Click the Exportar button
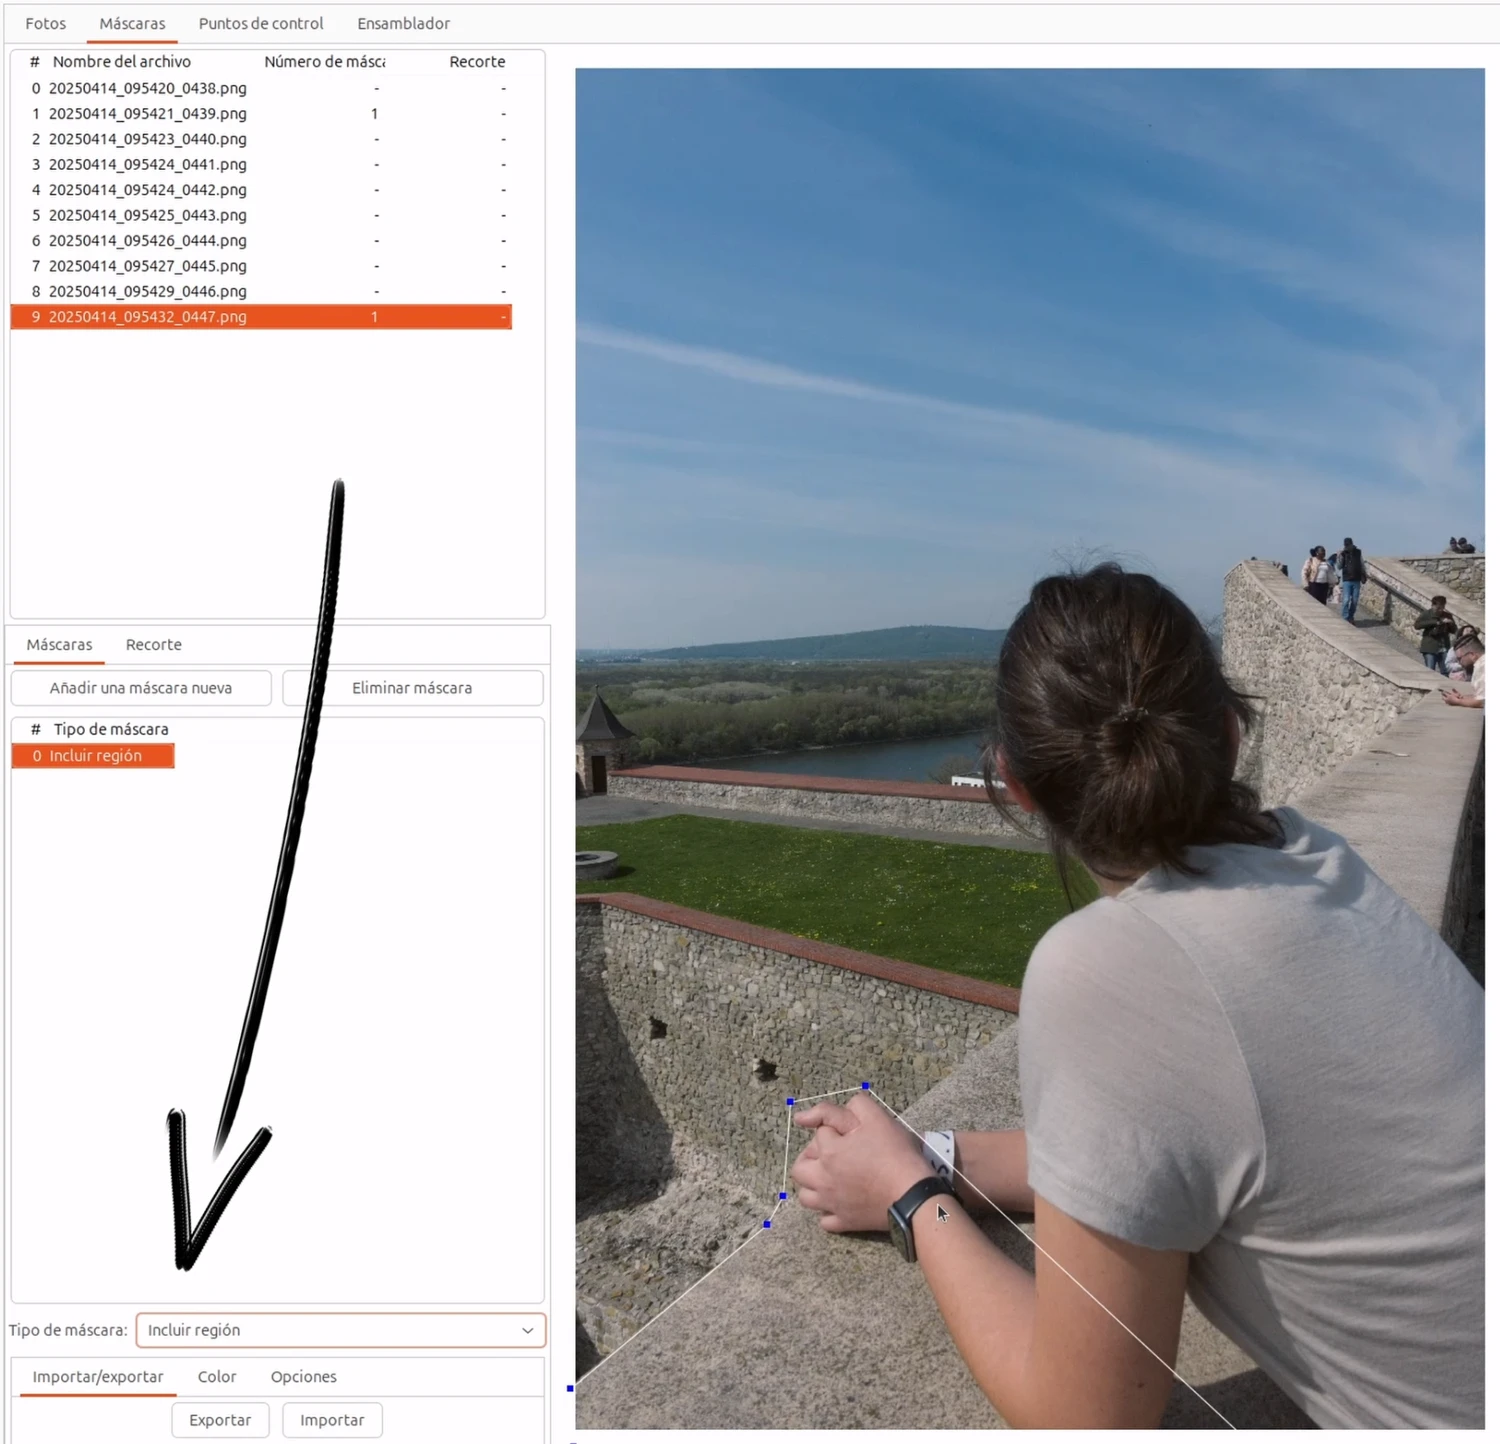This screenshot has height=1444, width=1500. click(220, 1420)
